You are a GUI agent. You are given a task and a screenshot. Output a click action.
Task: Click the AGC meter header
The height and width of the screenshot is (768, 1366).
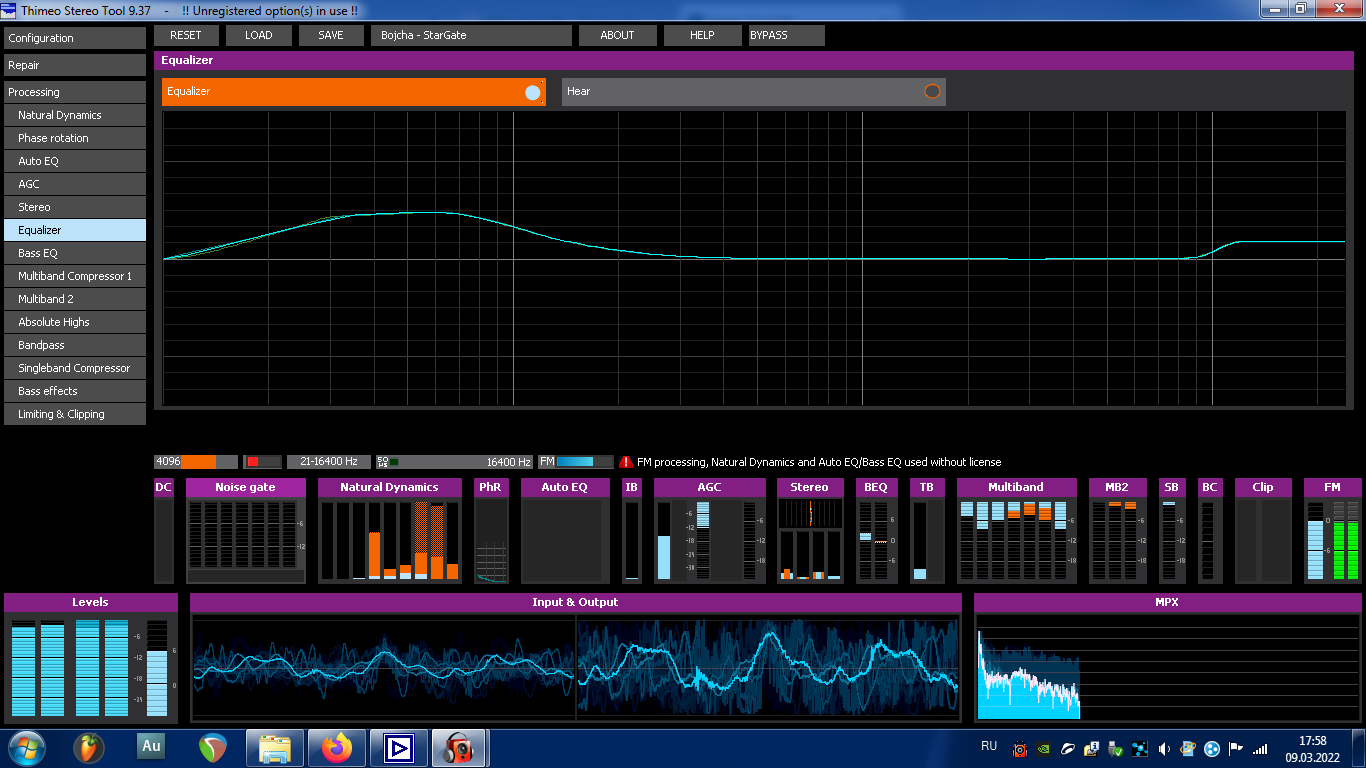click(x=709, y=487)
